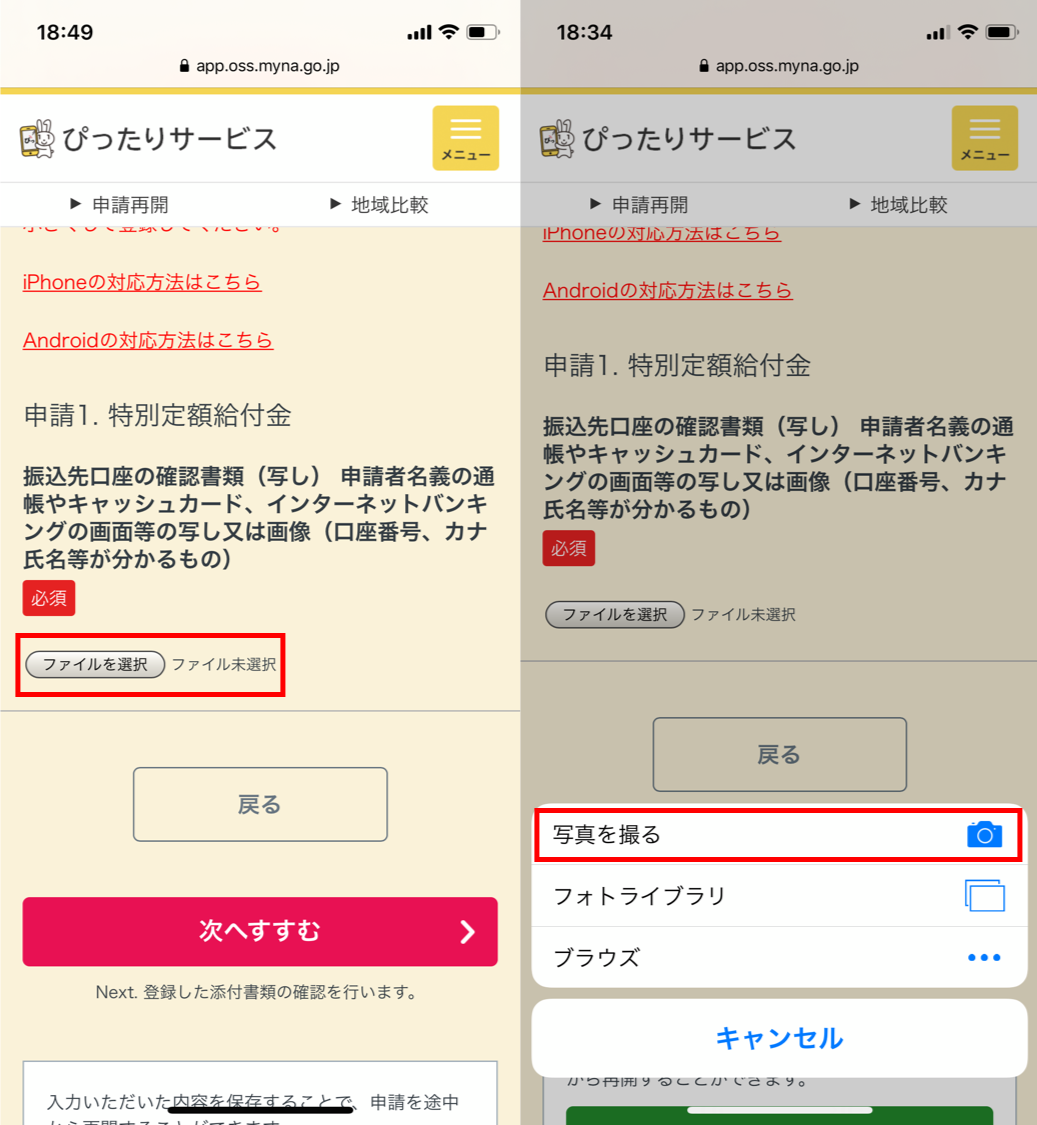
Task: Tap the pink 次へすすむ button
Action: pos(260,931)
